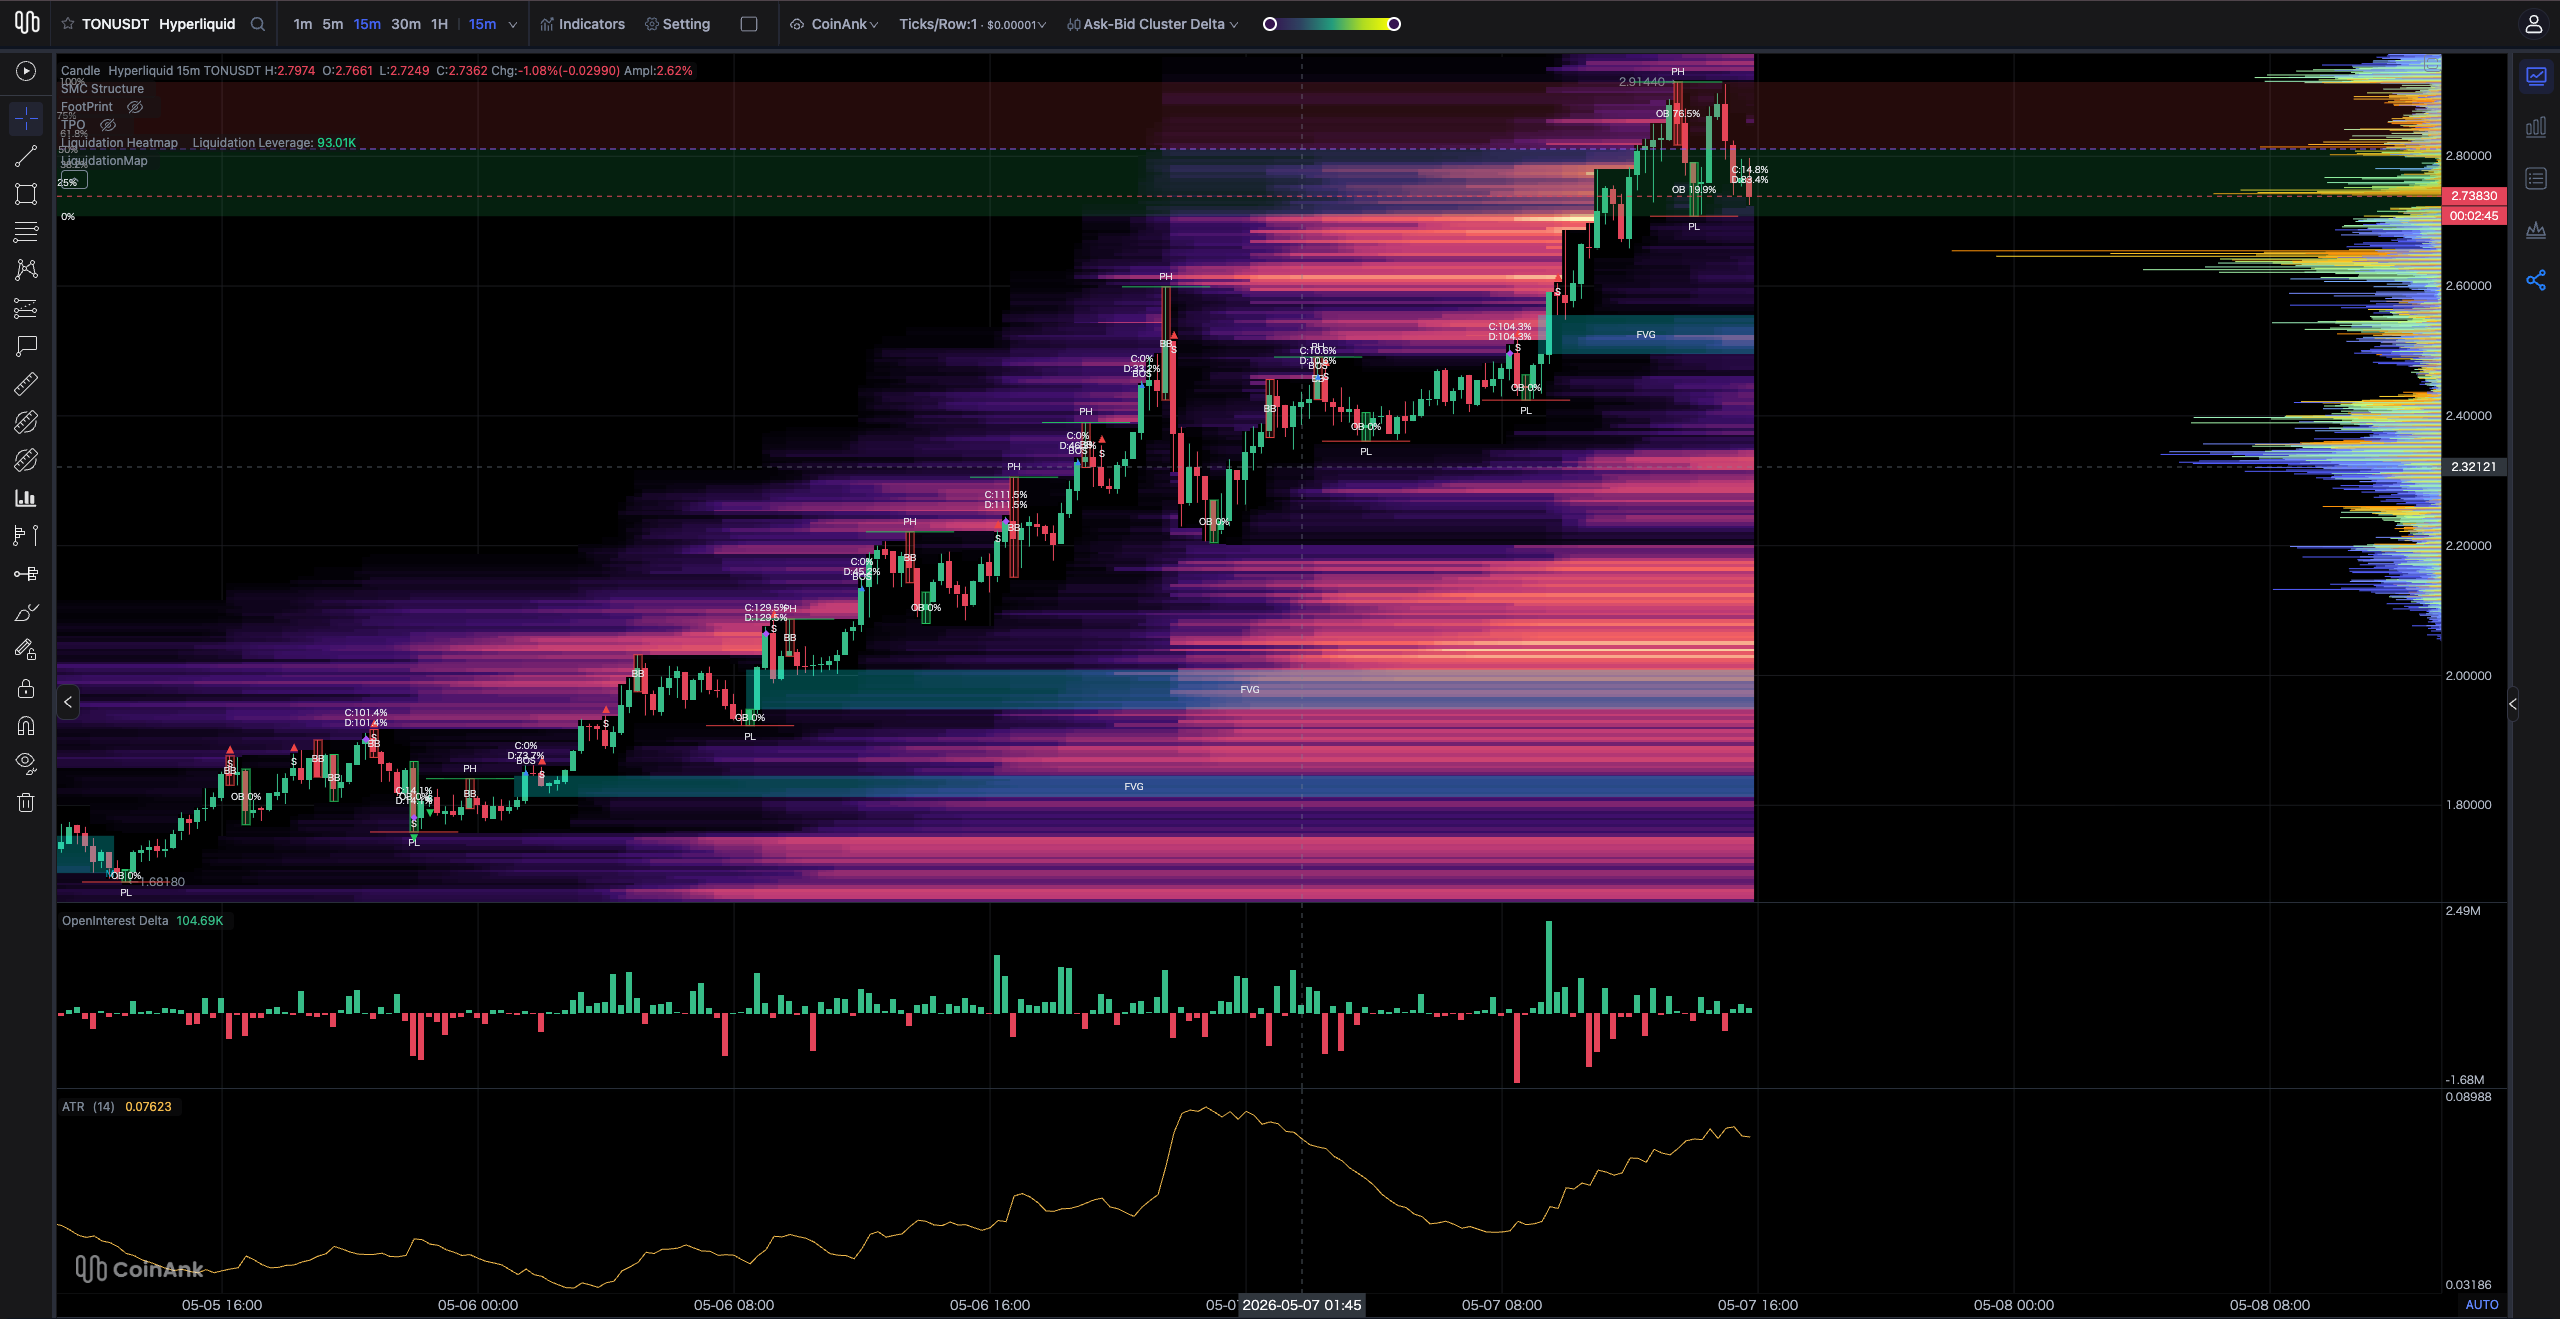Screen dimensions: 2560x1319
Task: Click the share icon in right sidebar
Action: pyautogui.click(x=2536, y=280)
